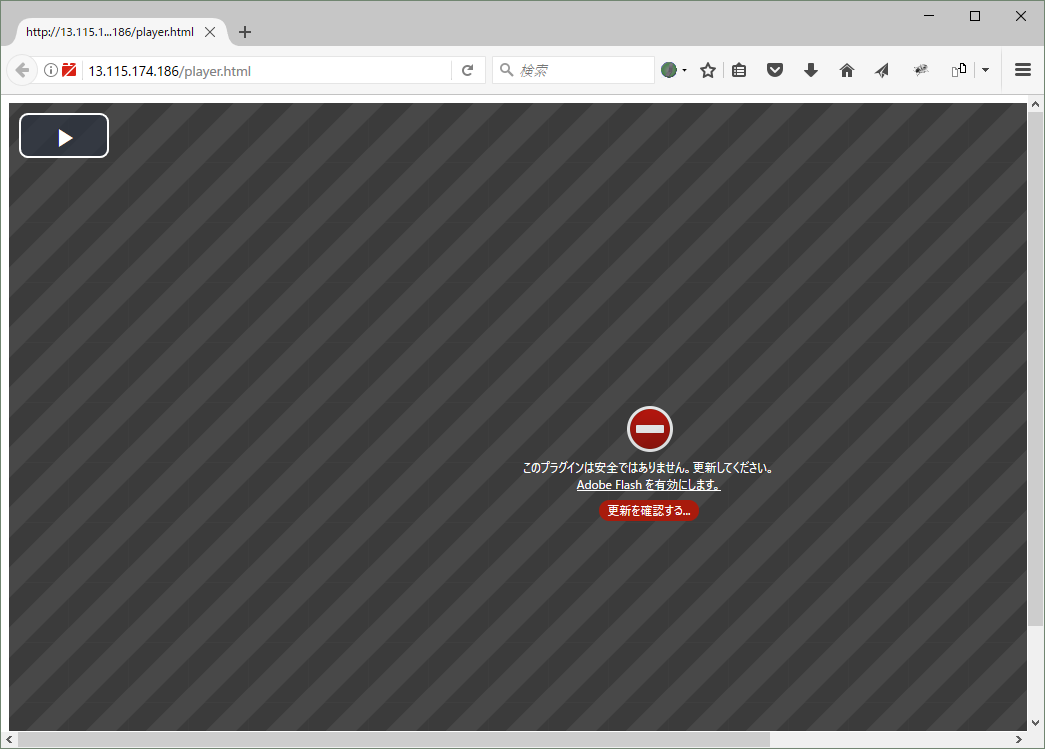Switch to the player.html tab
The height and width of the screenshot is (749, 1045).
coord(110,31)
